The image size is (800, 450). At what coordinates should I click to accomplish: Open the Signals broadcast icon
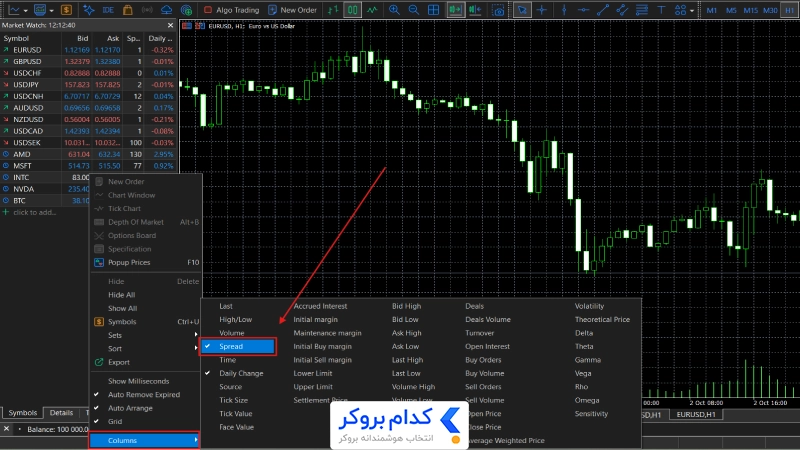pyautogui.click(x=147, y=10)
